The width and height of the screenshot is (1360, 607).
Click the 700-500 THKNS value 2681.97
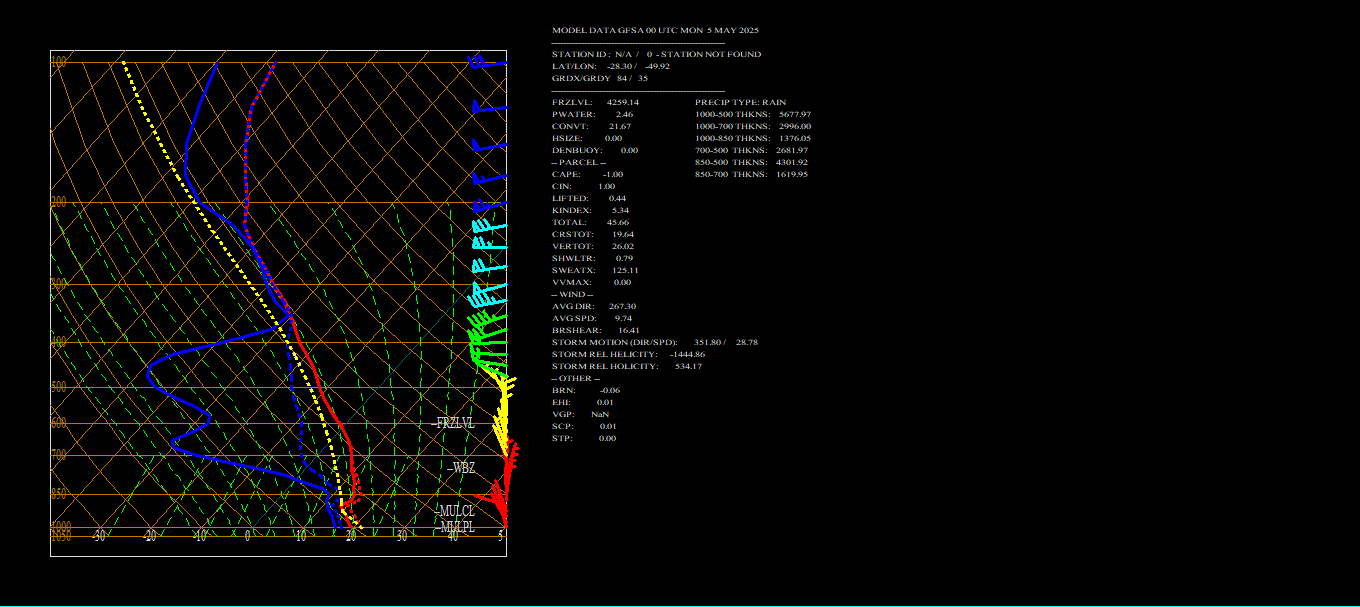click(792, 150)
